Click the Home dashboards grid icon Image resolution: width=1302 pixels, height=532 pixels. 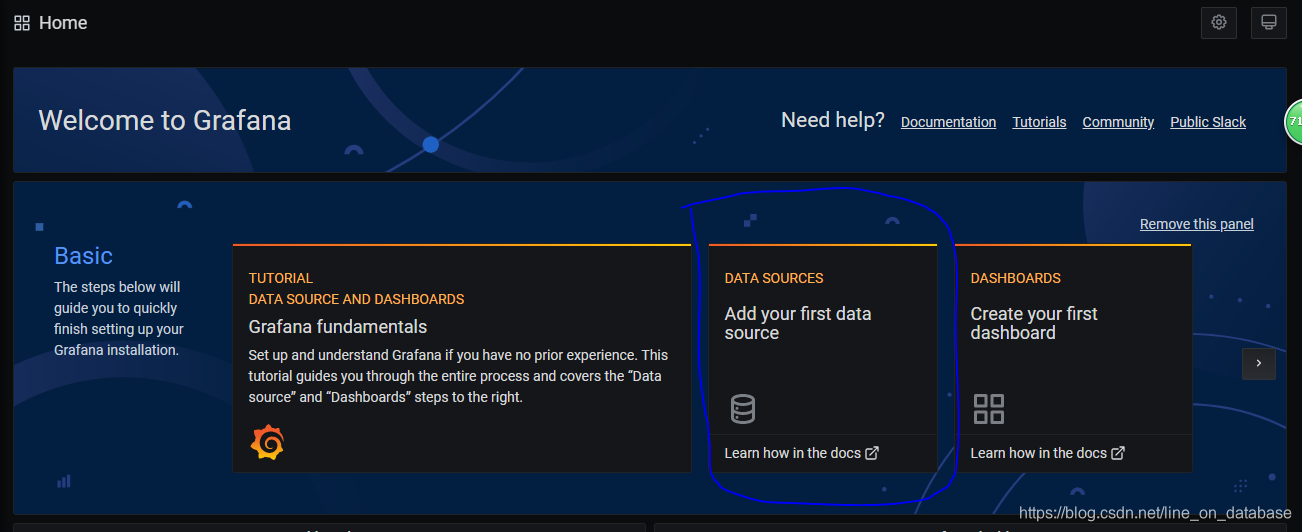(x=22, y=23)
